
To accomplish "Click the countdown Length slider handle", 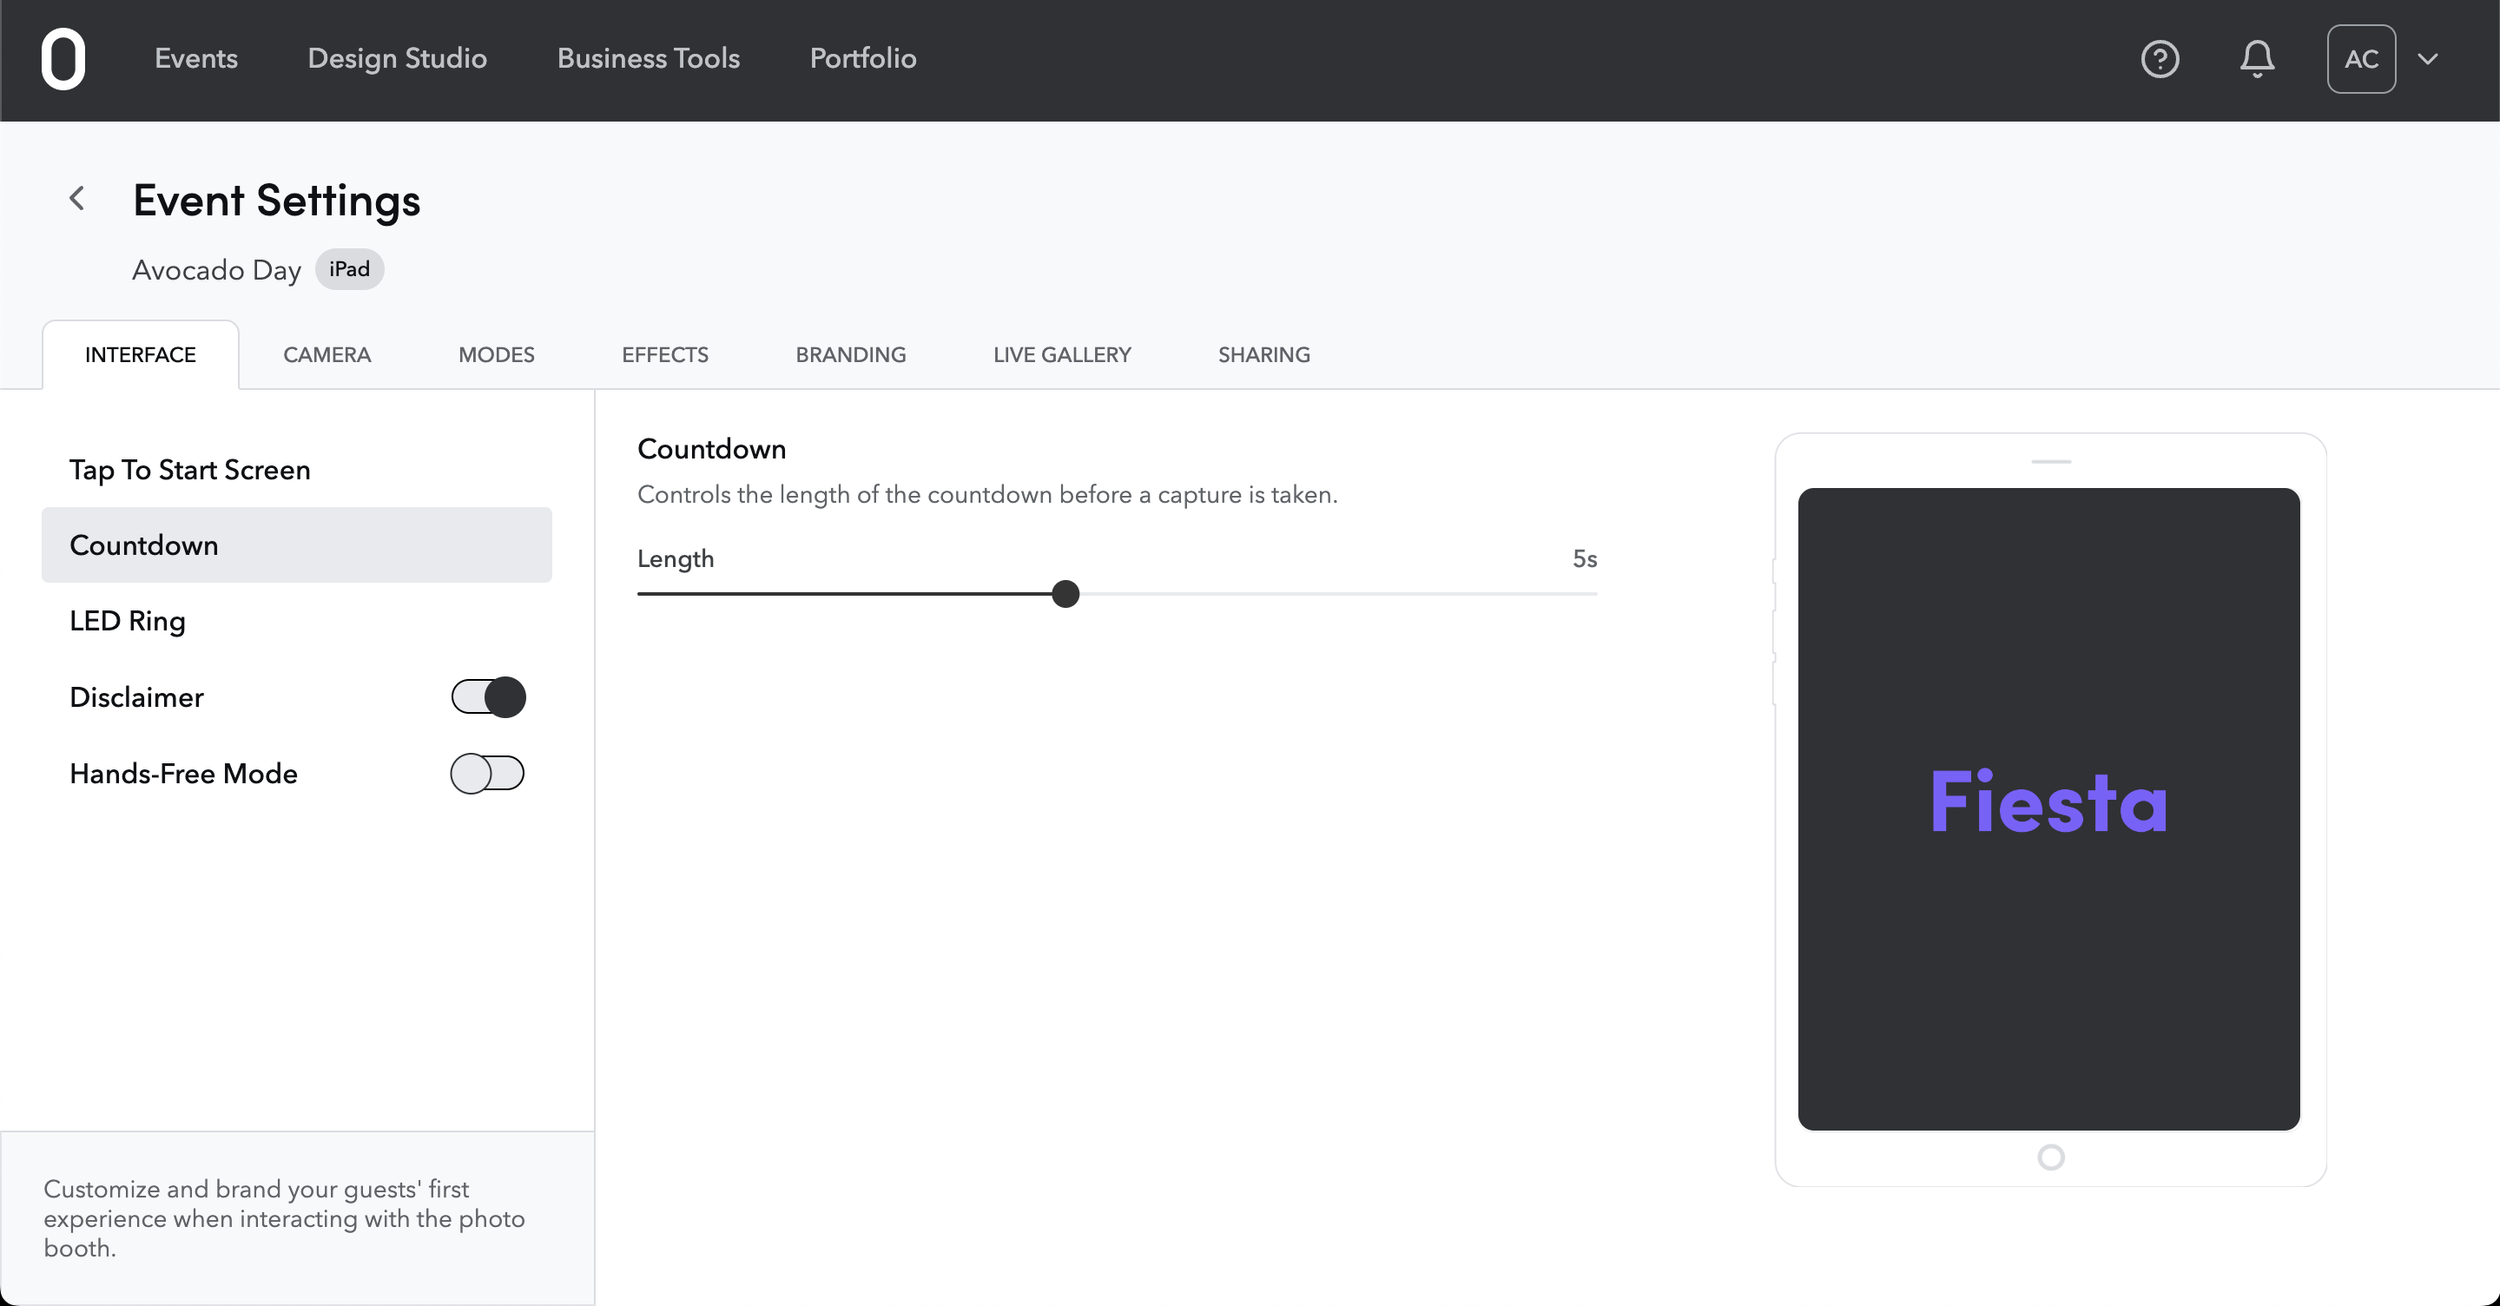I will 1066,594.
